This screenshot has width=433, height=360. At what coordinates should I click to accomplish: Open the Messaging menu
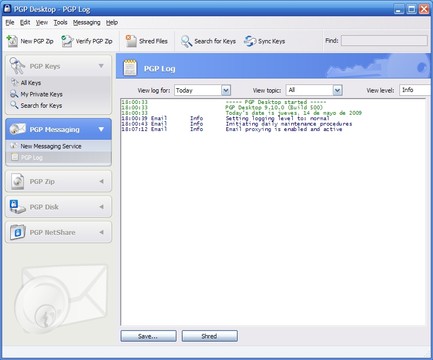pyautogui.click(x=87, y=22)
